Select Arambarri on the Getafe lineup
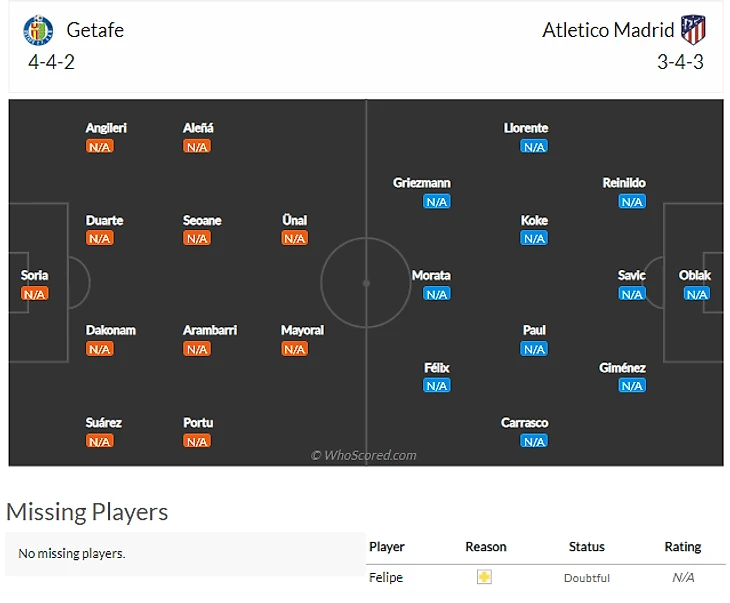 tap(210, 330)
